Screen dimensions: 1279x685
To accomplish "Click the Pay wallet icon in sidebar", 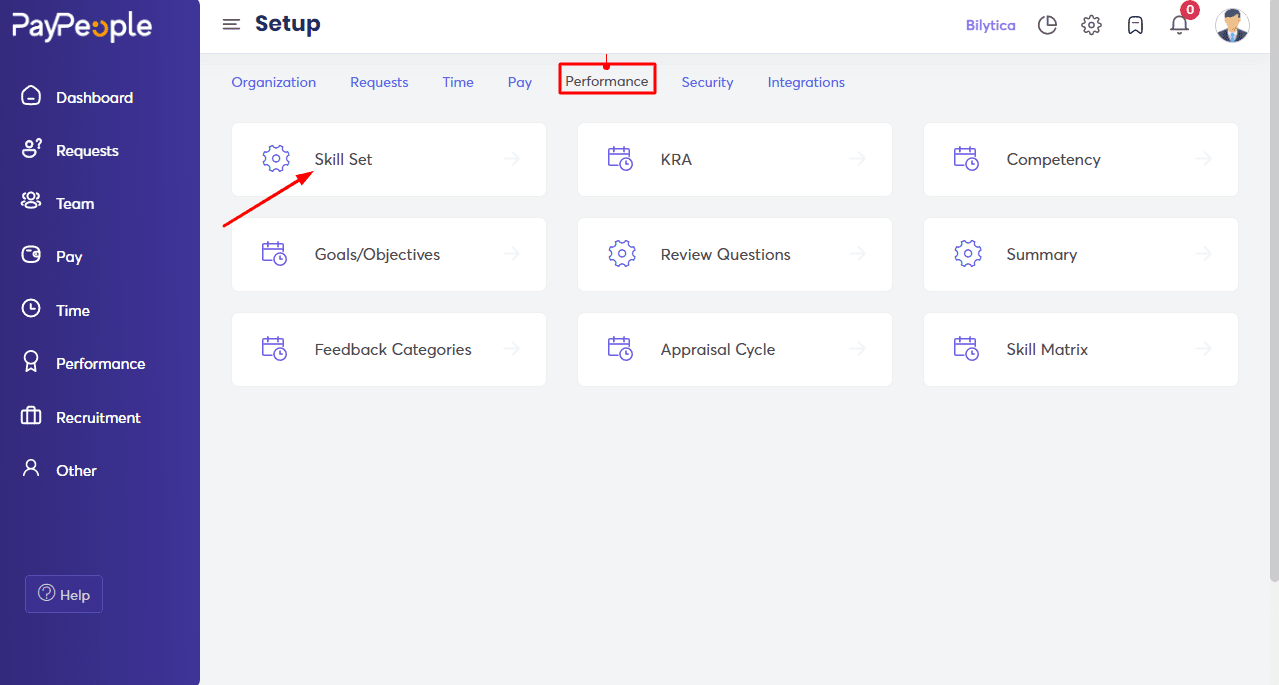I will tap(31, 255).
